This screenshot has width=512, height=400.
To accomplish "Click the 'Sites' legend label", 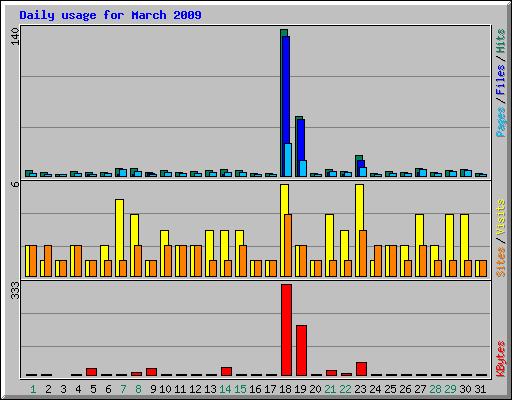I will (500, 262).
